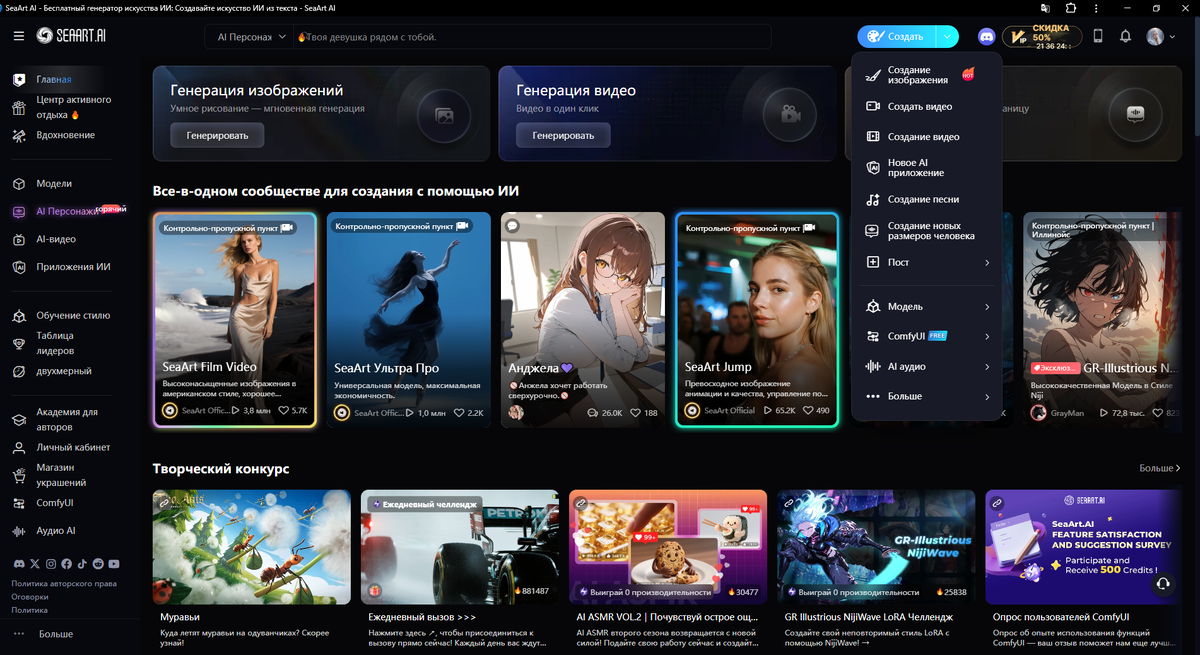Open the Discord link in the sidebar footer
The image size is (1200, 655).
18,564
